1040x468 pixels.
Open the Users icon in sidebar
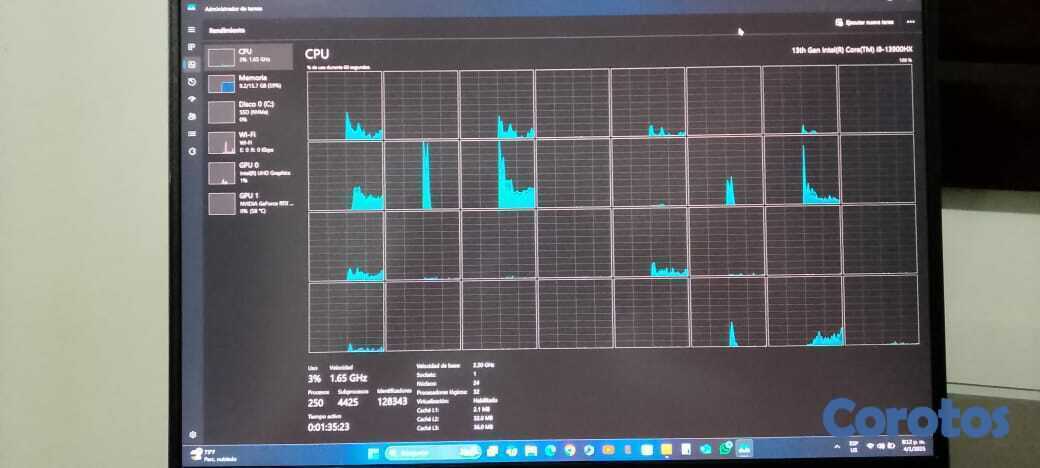pos(192,115)
